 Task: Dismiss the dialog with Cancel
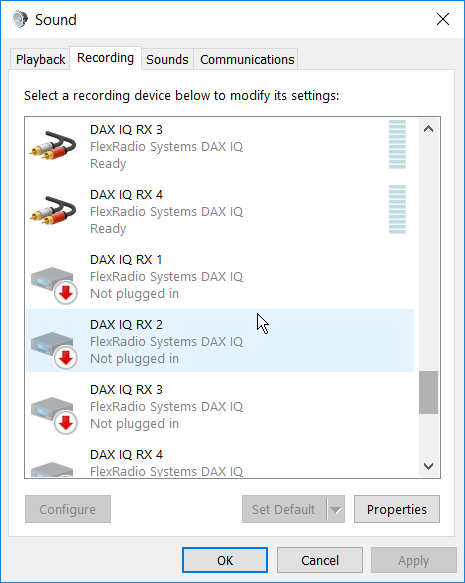[x=320, y=560]
